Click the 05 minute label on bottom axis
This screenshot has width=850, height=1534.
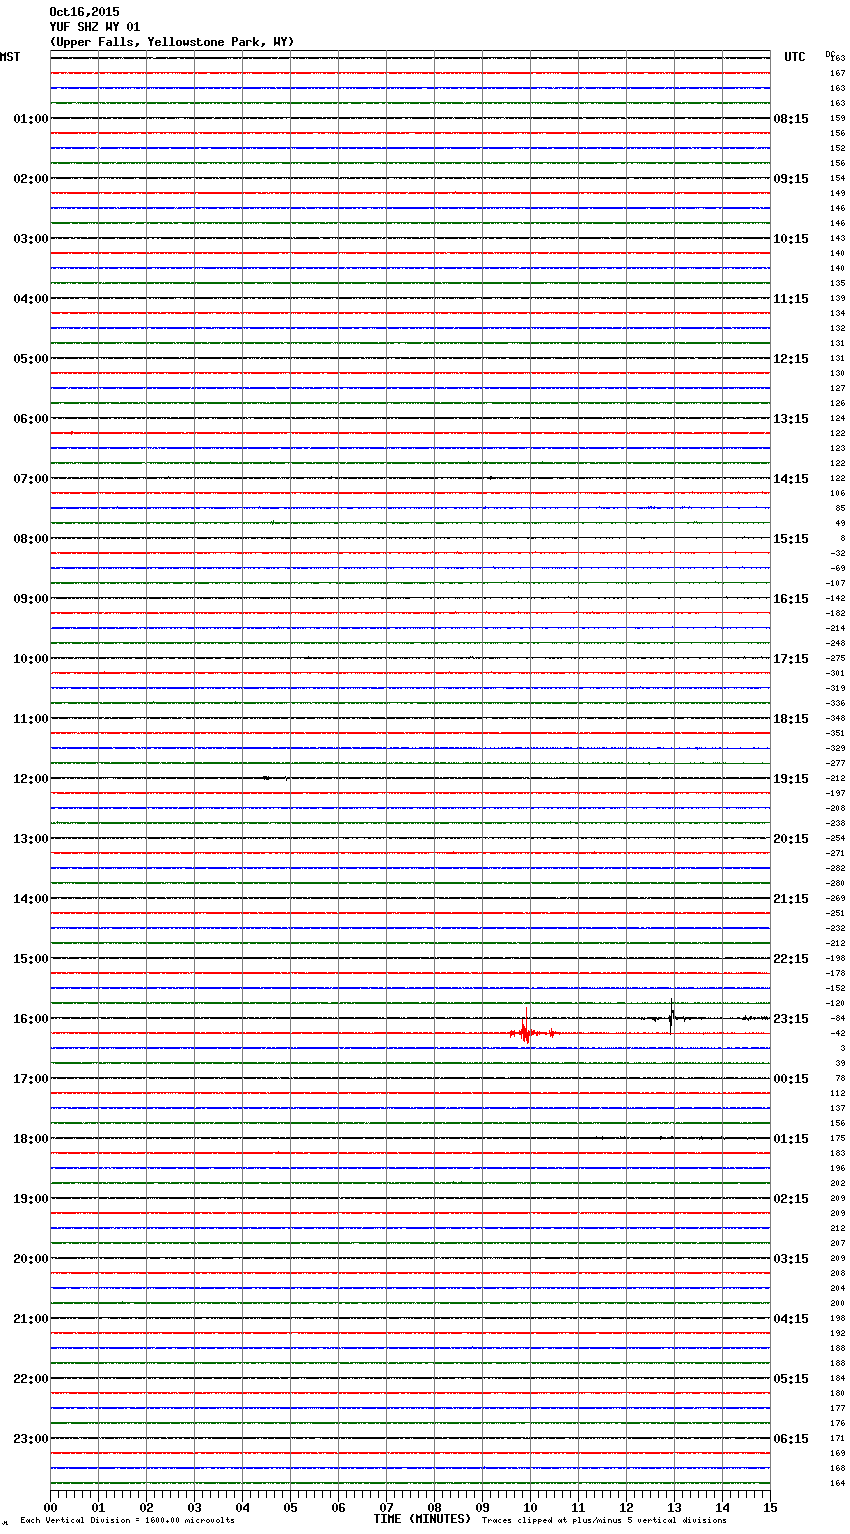coord(290,1507)
